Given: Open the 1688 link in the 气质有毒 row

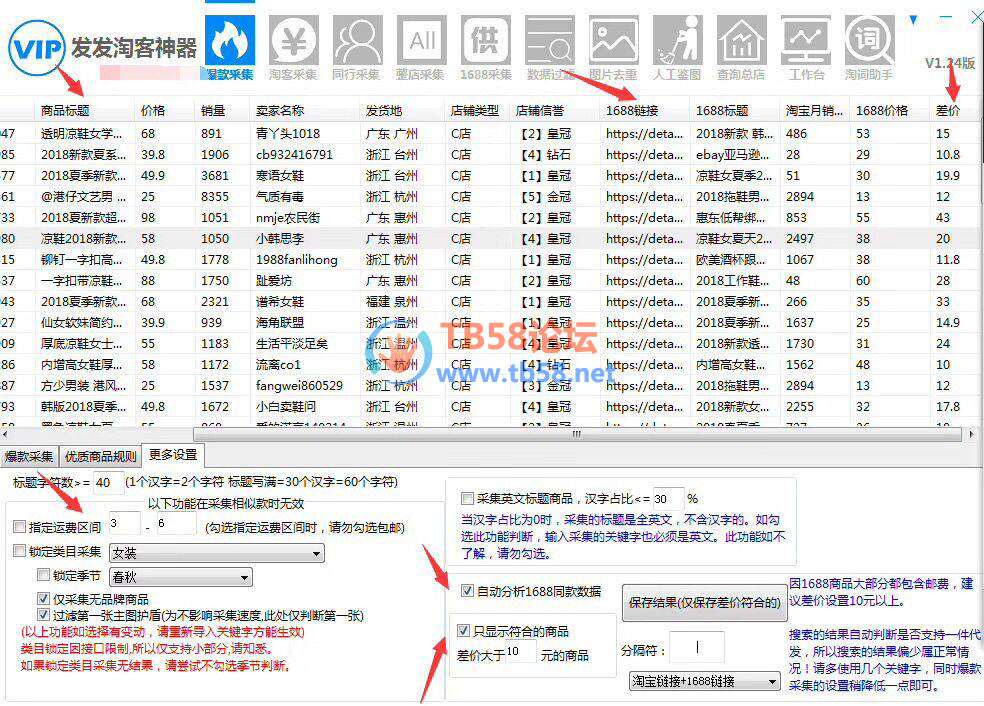Looking at the screenshot, I should coord(644,196).
